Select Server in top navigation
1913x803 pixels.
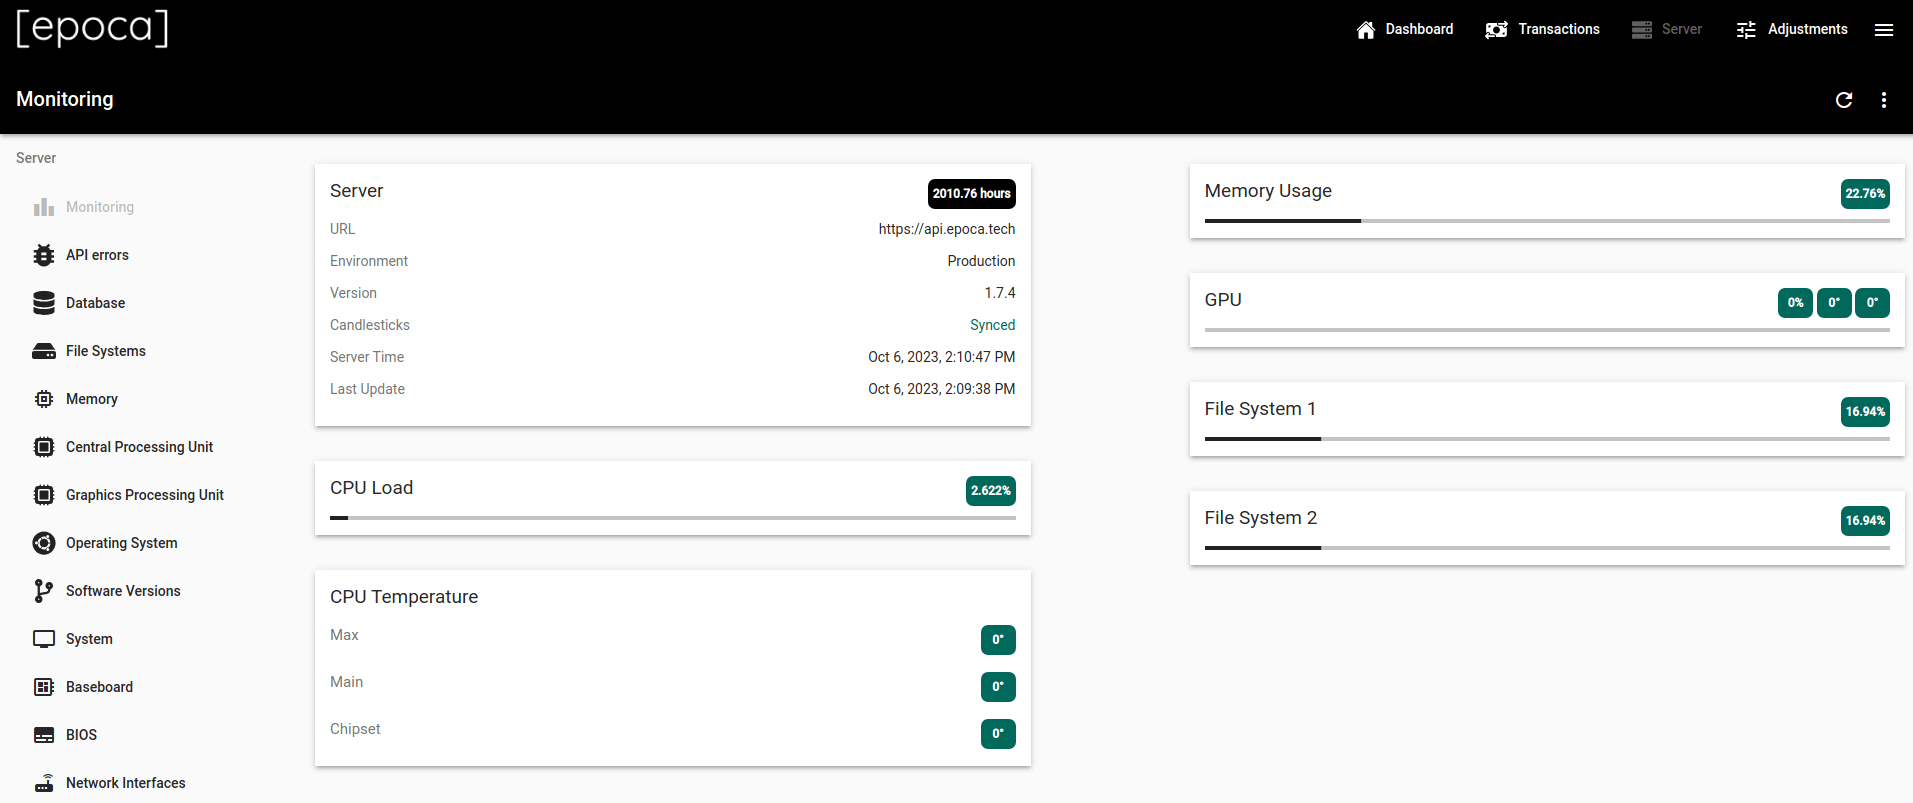click(1666, 29)
